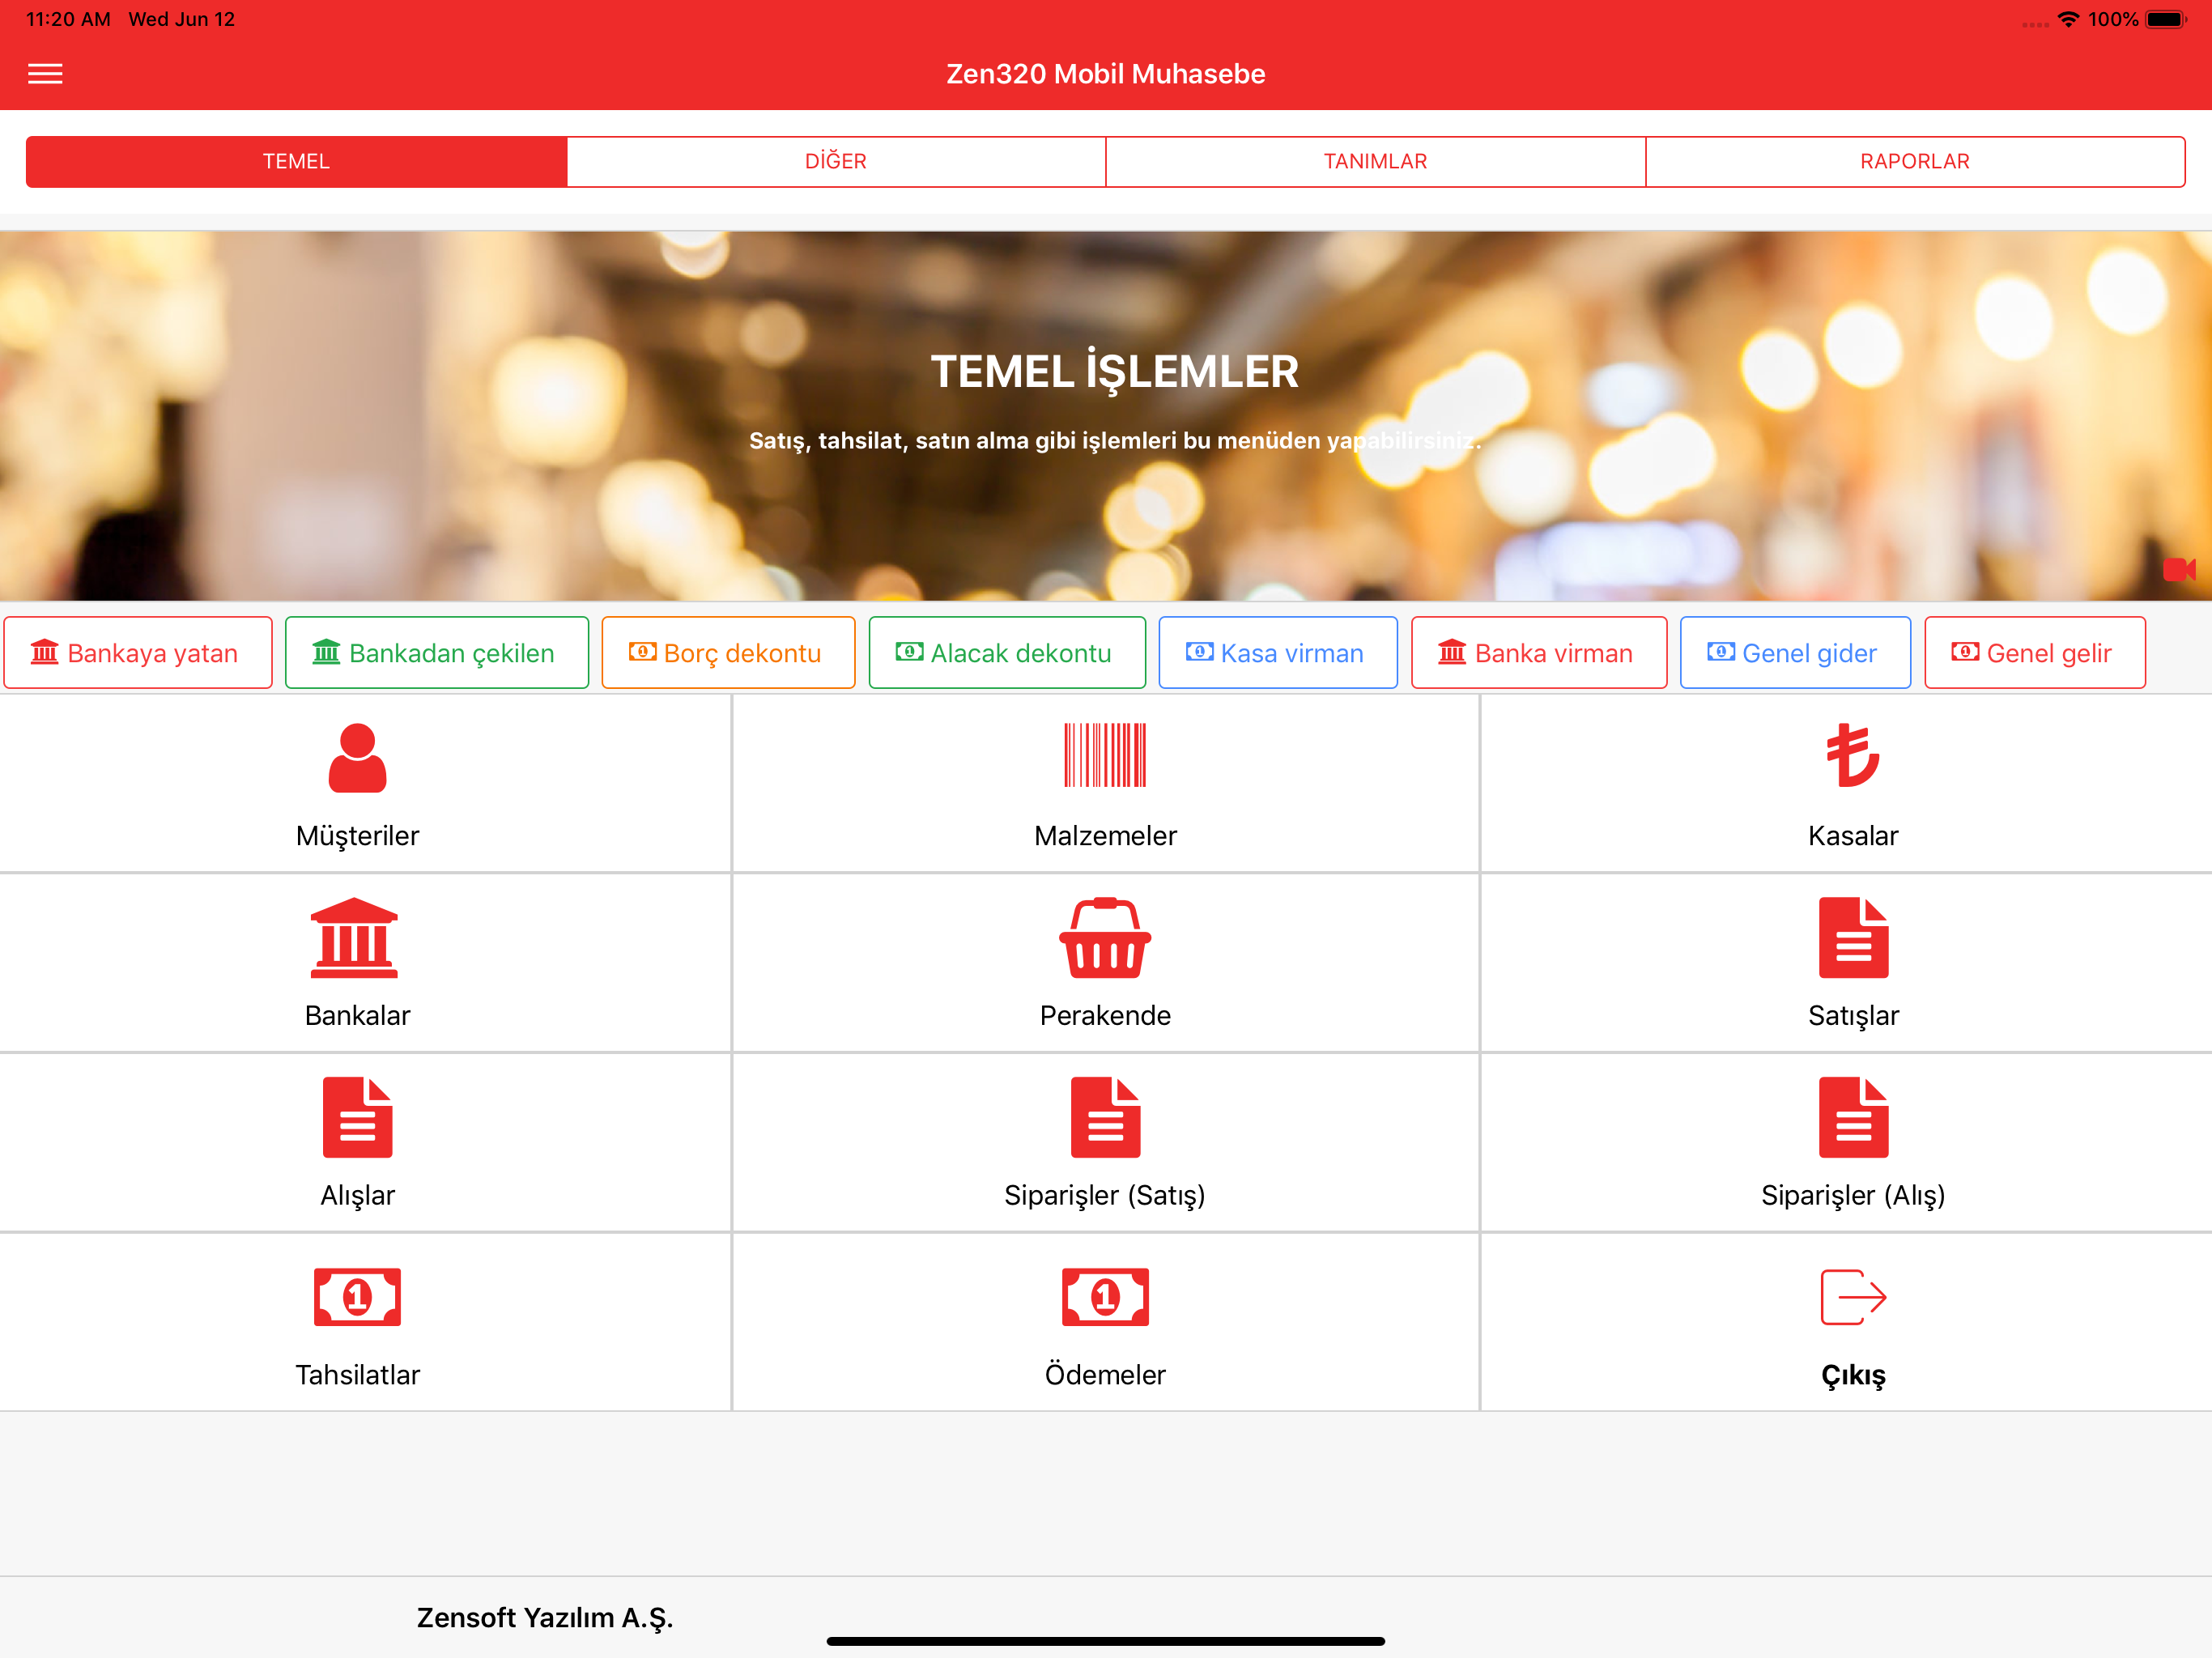Tap the Çıkış logout icon
This screenshot has width=2212, height=1658.
point(1853,1297)
